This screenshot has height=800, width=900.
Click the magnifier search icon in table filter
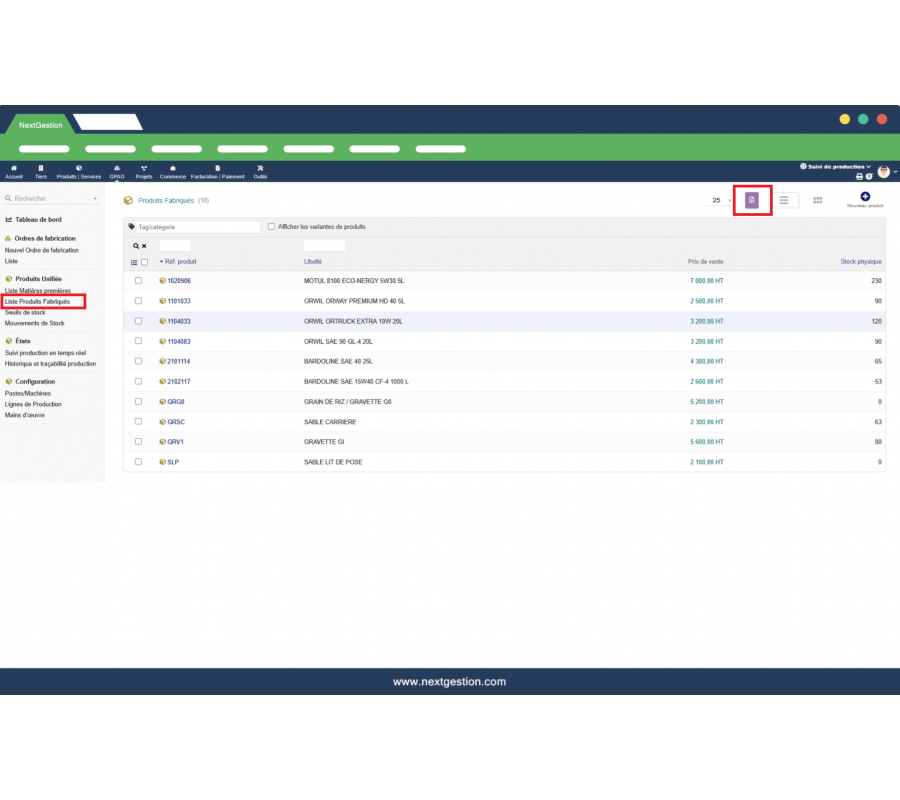136,245
